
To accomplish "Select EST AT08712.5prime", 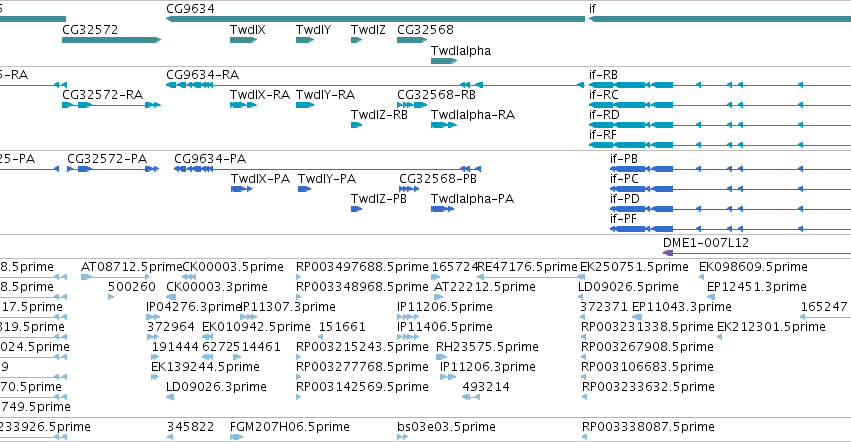I will tap(116, 277).
